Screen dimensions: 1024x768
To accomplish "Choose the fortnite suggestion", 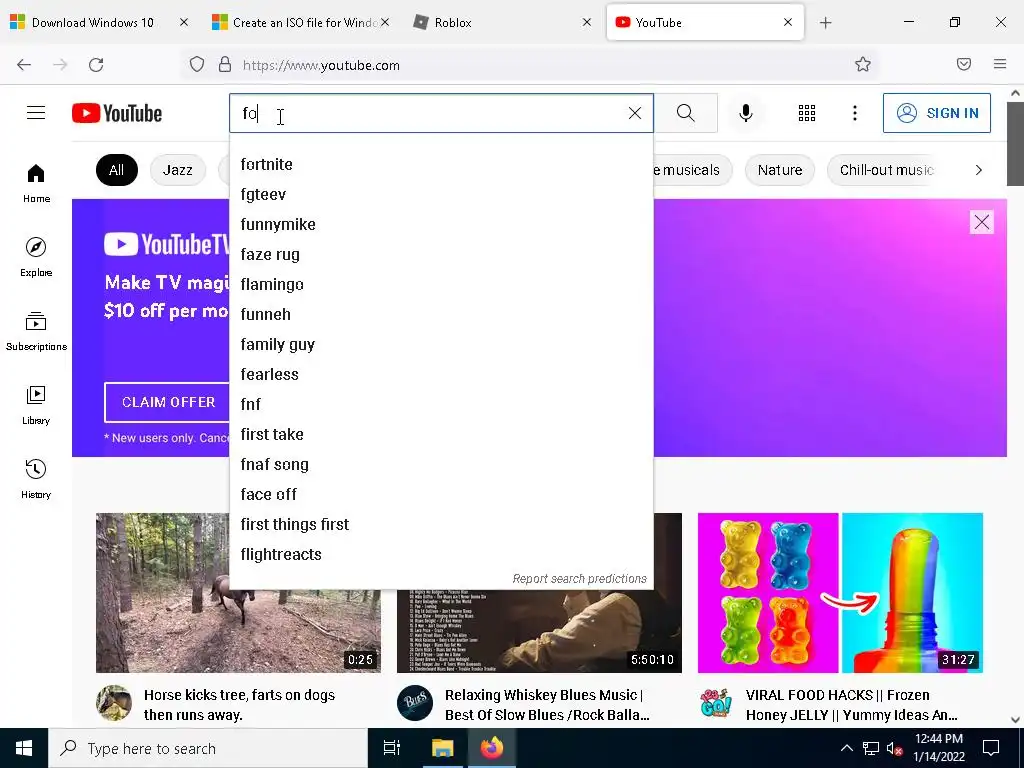I will tap(441, 165).
